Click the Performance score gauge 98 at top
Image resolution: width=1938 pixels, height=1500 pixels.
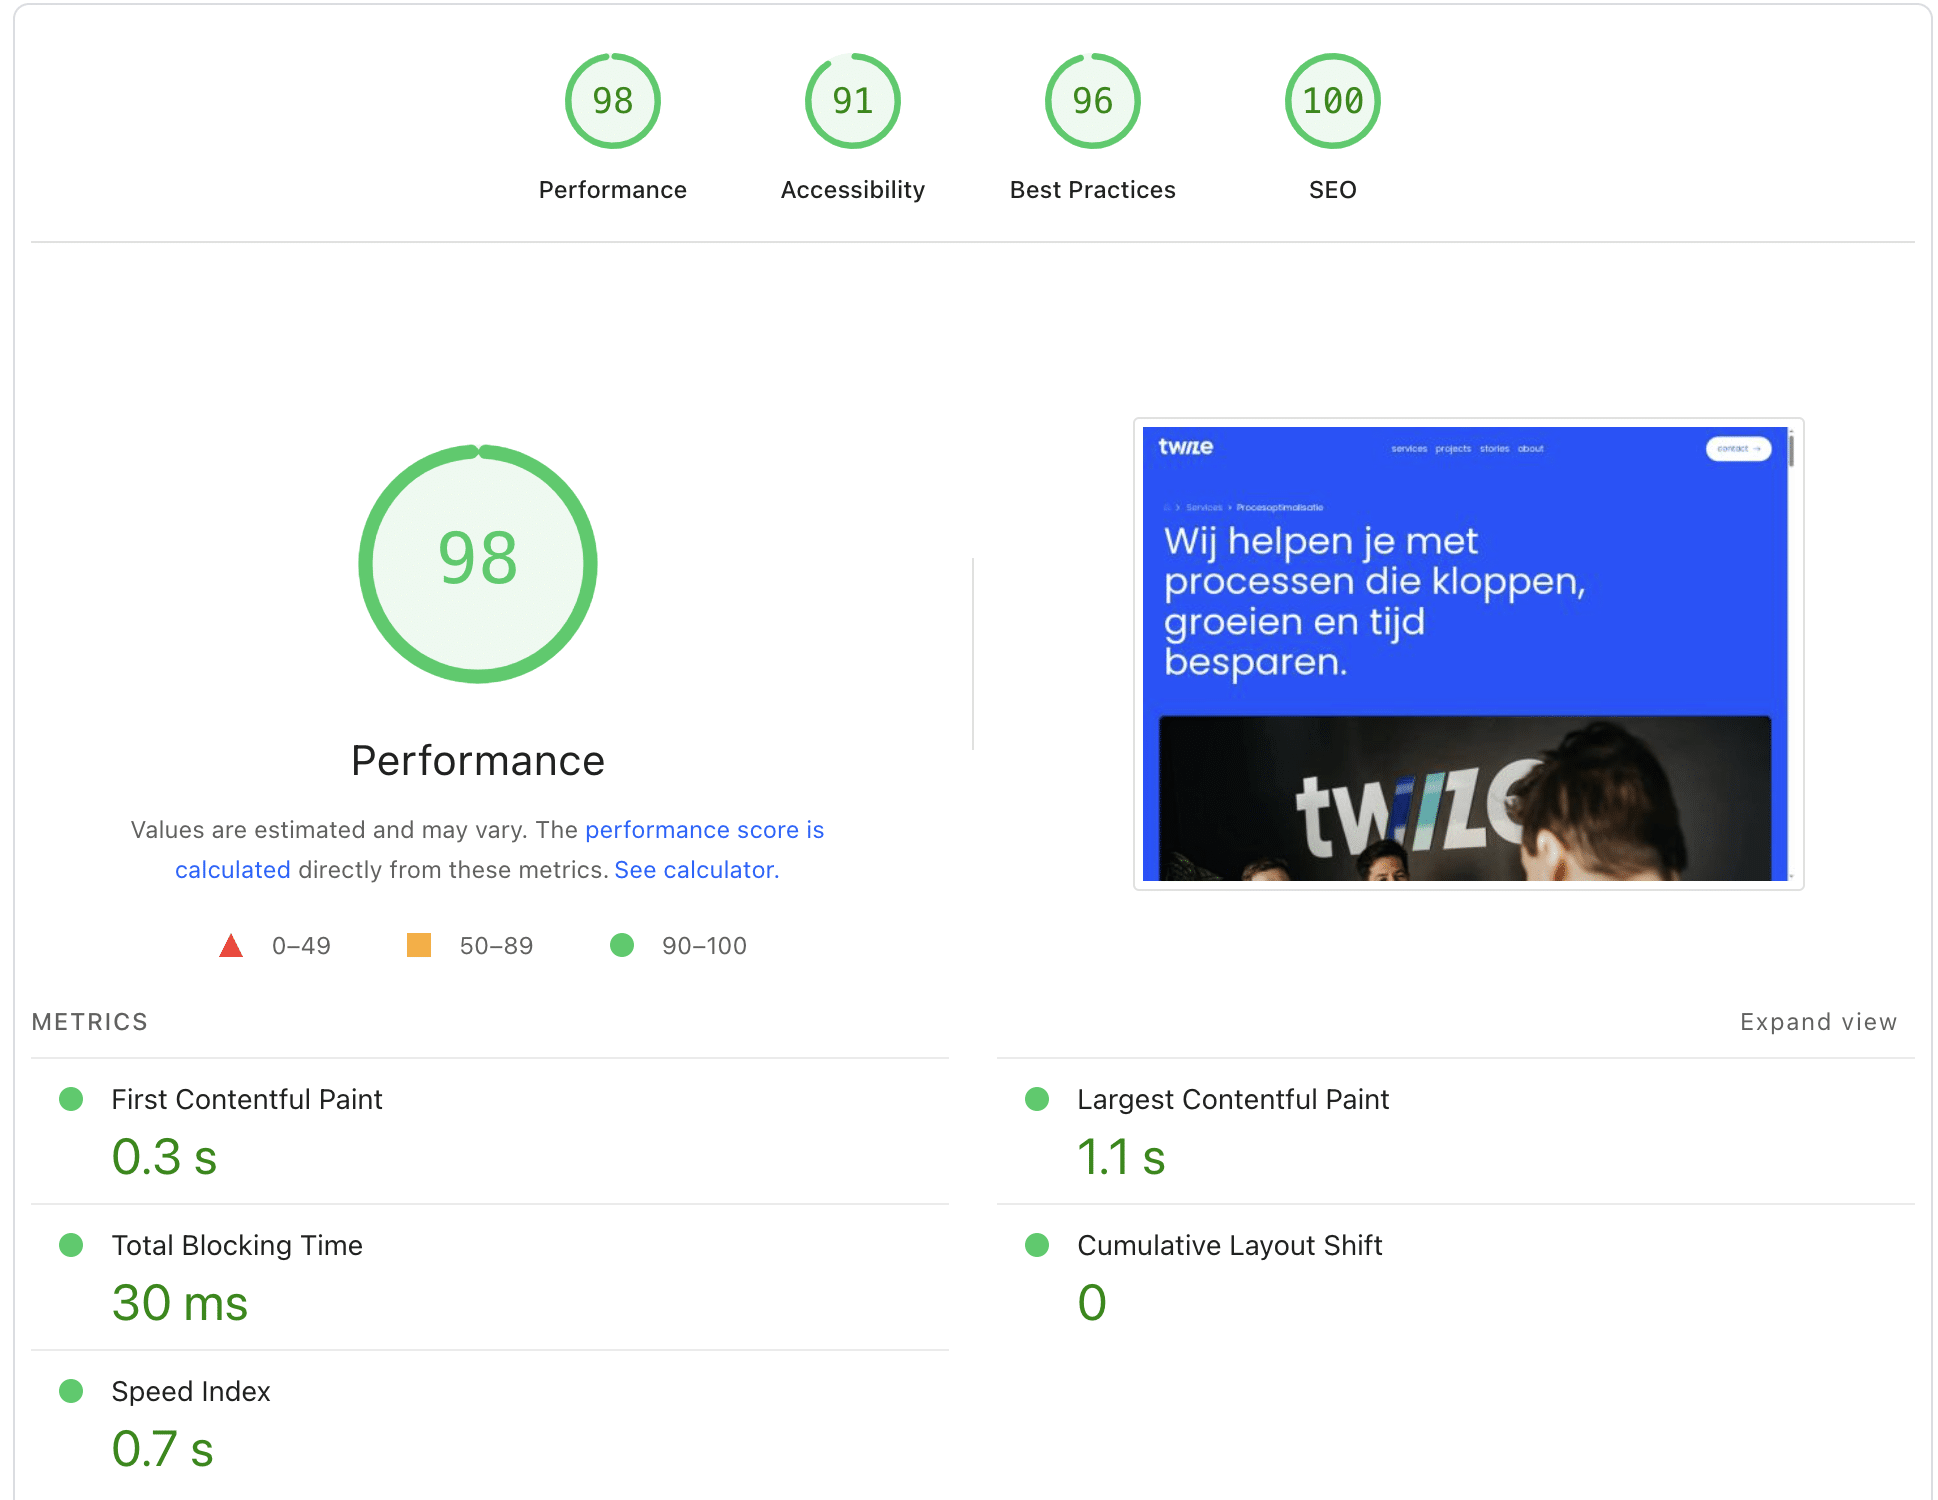pyautogui.click(x=612, y=101)
